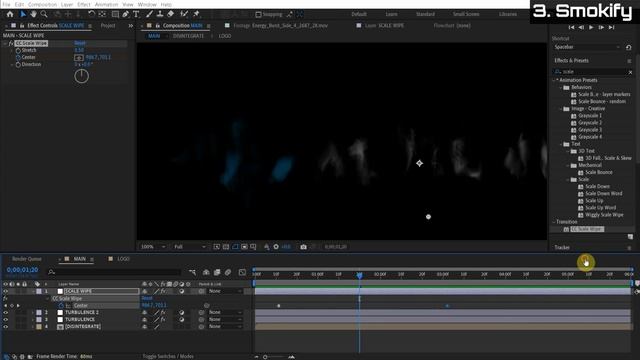
Task: Select the Zoom magnifier tool
Action: (44, 14)
